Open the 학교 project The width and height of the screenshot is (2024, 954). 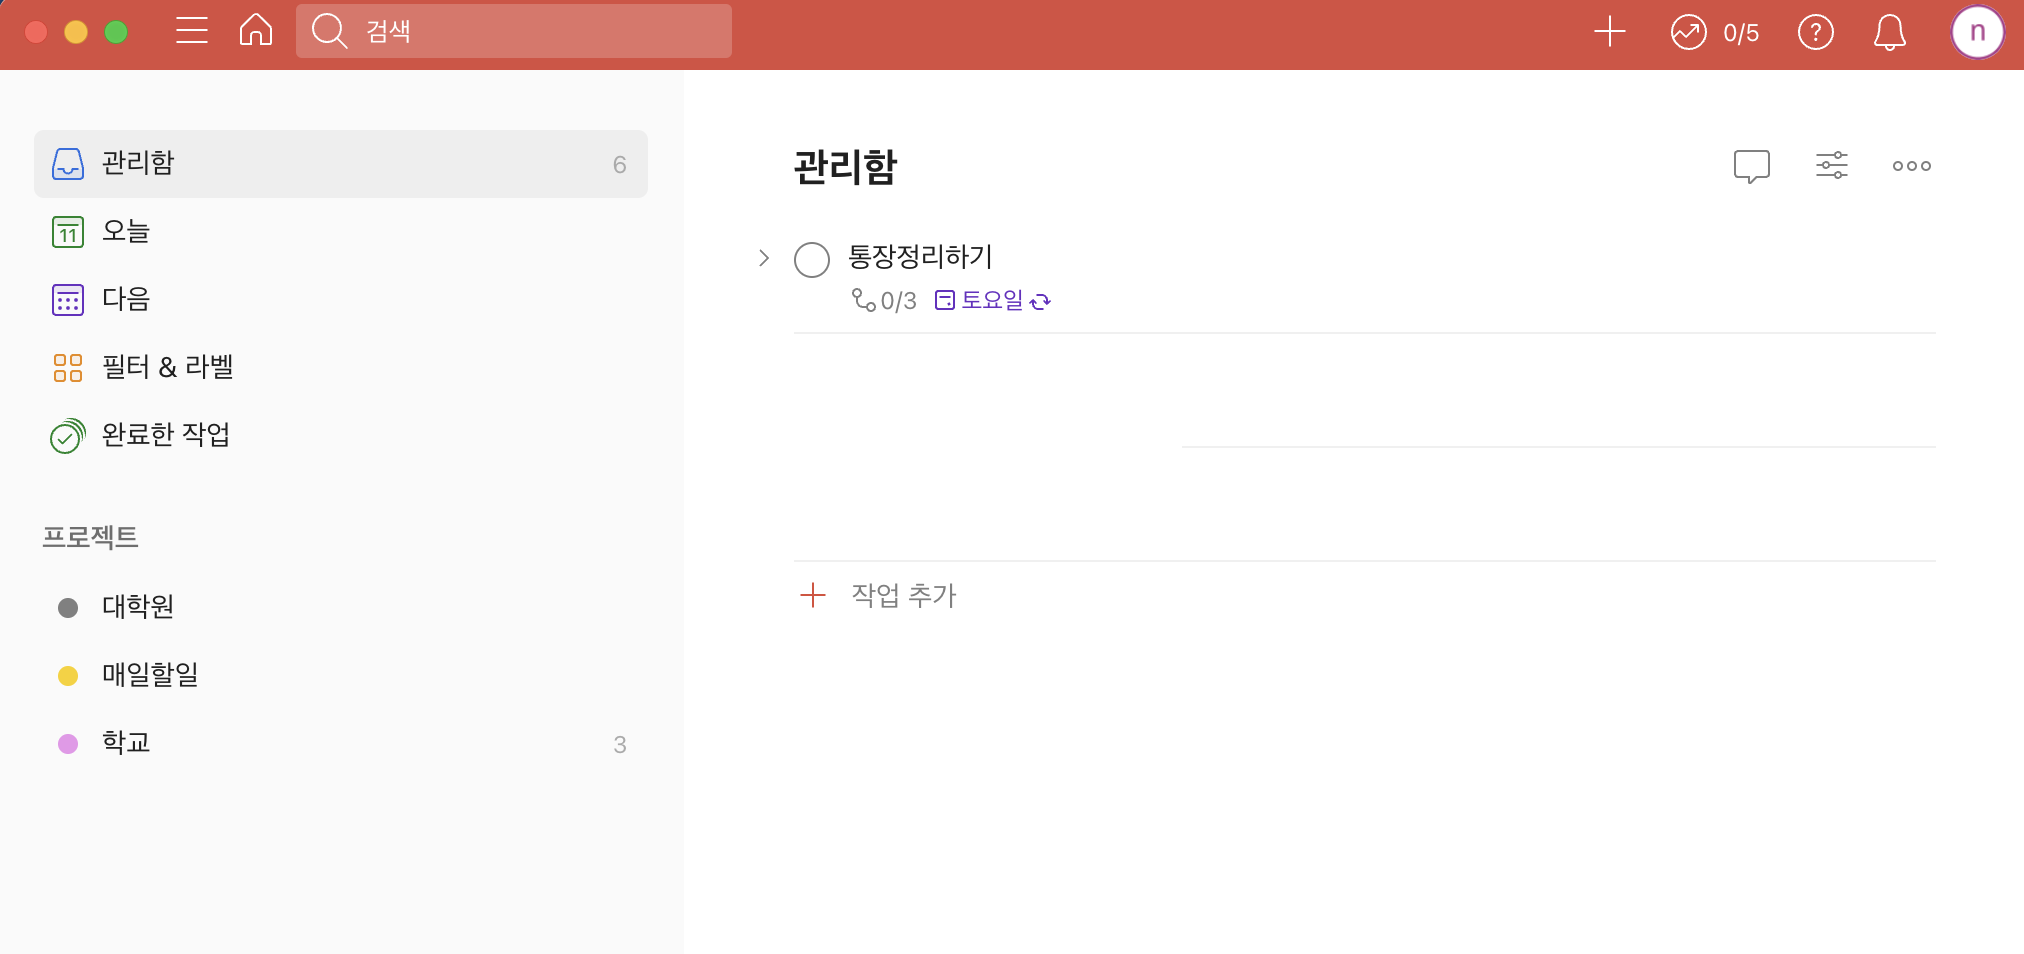pyautogui.click(x=341, y=744)
